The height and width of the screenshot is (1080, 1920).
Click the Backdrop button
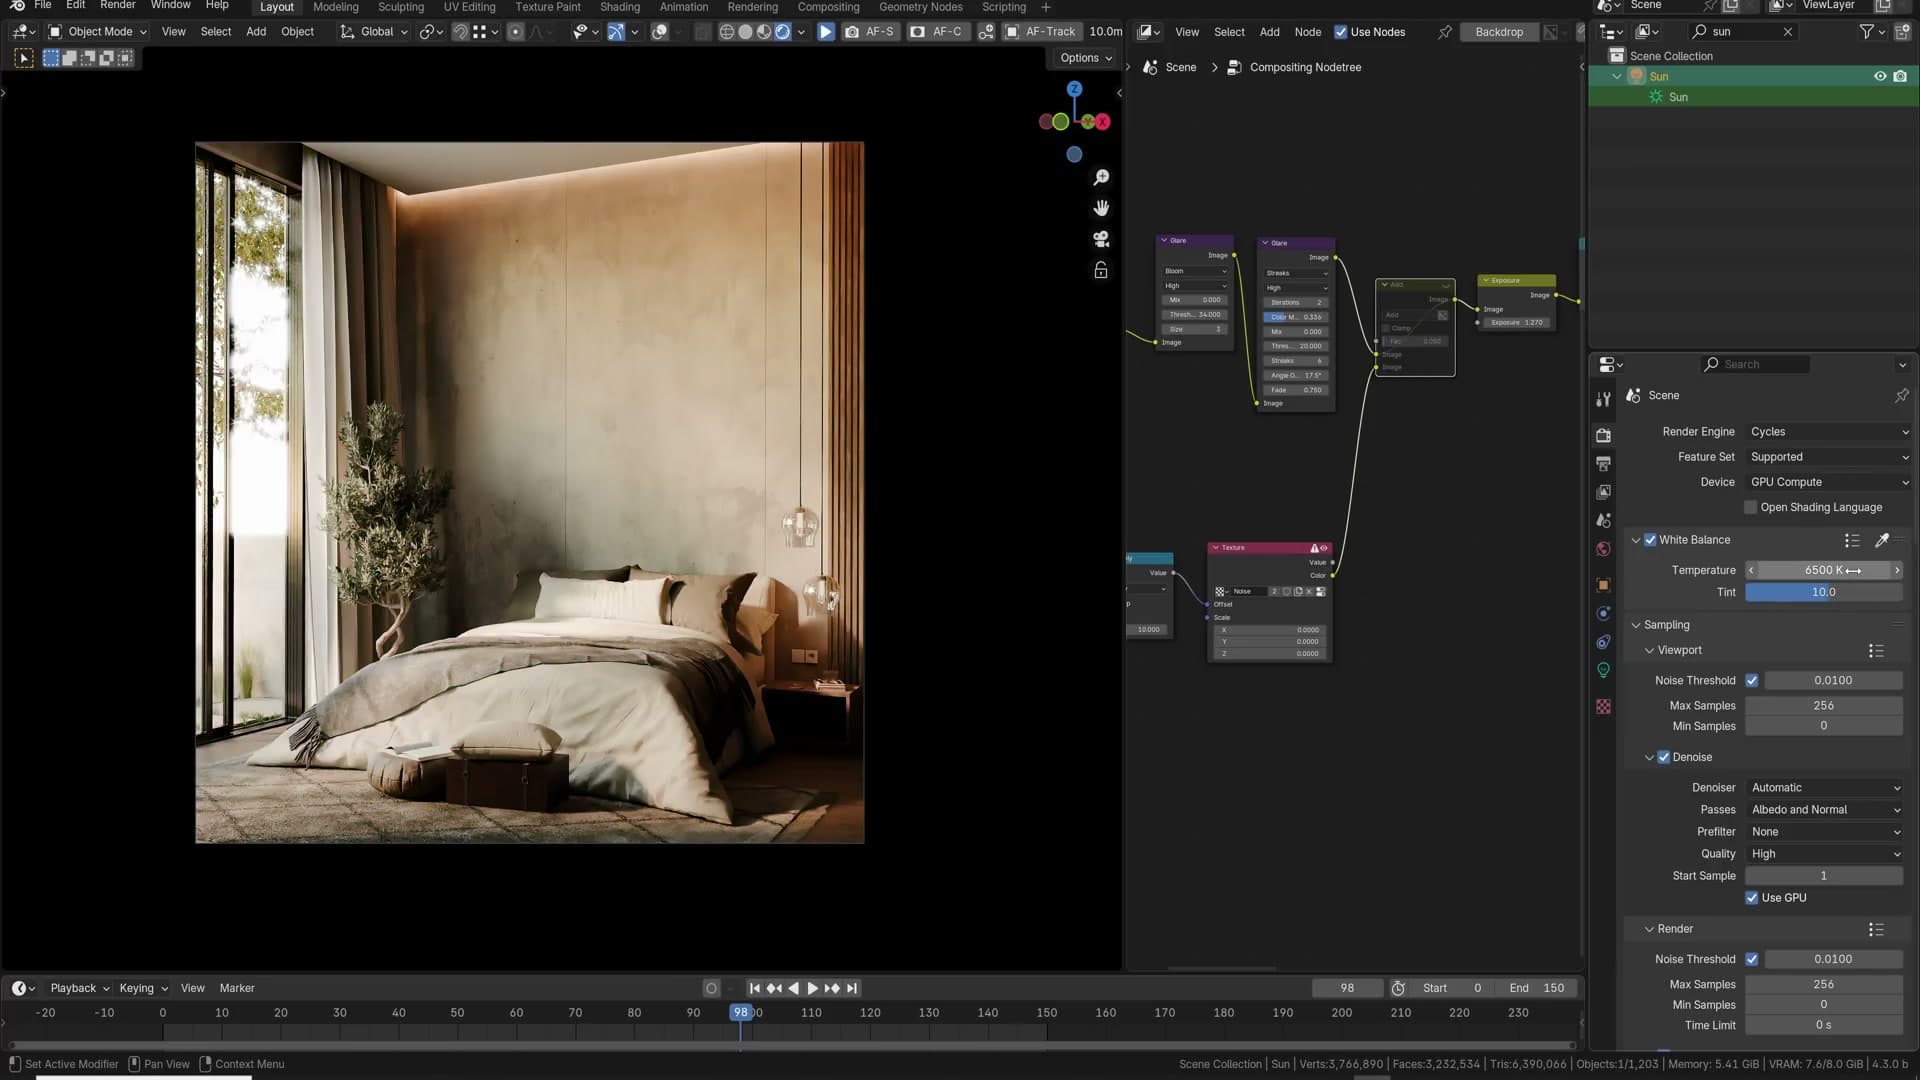(1499, 32)
